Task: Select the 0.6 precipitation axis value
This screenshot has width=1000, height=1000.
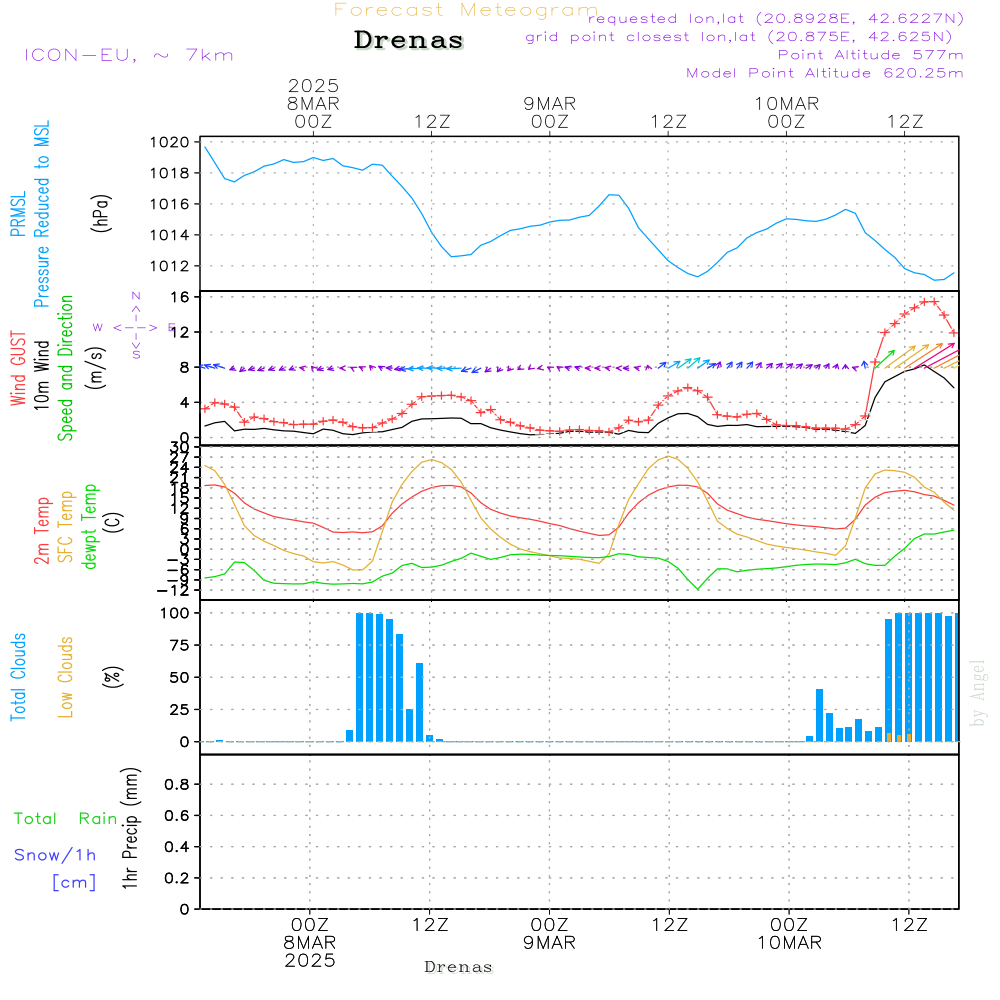Action: coord(177,816)
